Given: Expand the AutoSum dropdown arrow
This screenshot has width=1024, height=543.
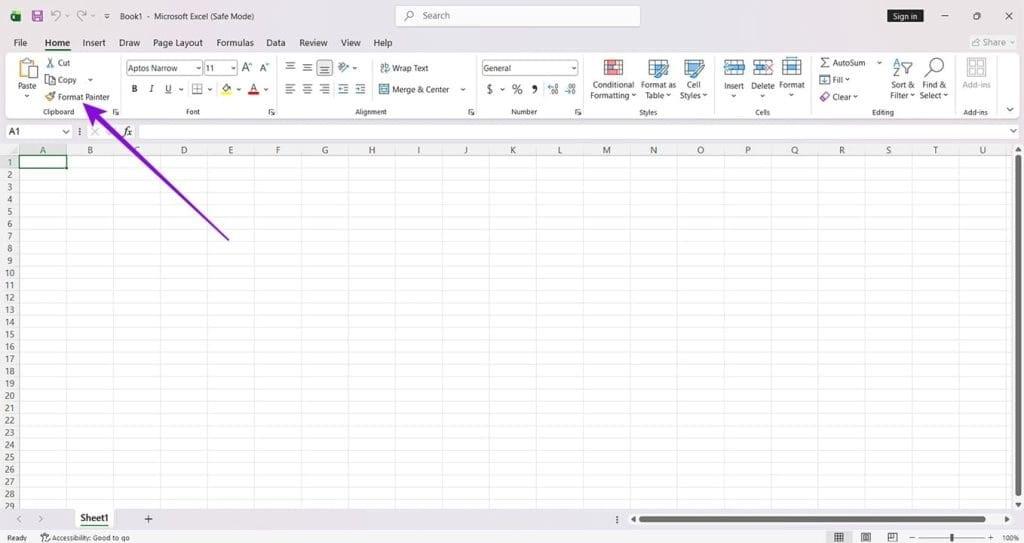Looking at the screenshot, I should pyautogui.click(x=879, y=63).
